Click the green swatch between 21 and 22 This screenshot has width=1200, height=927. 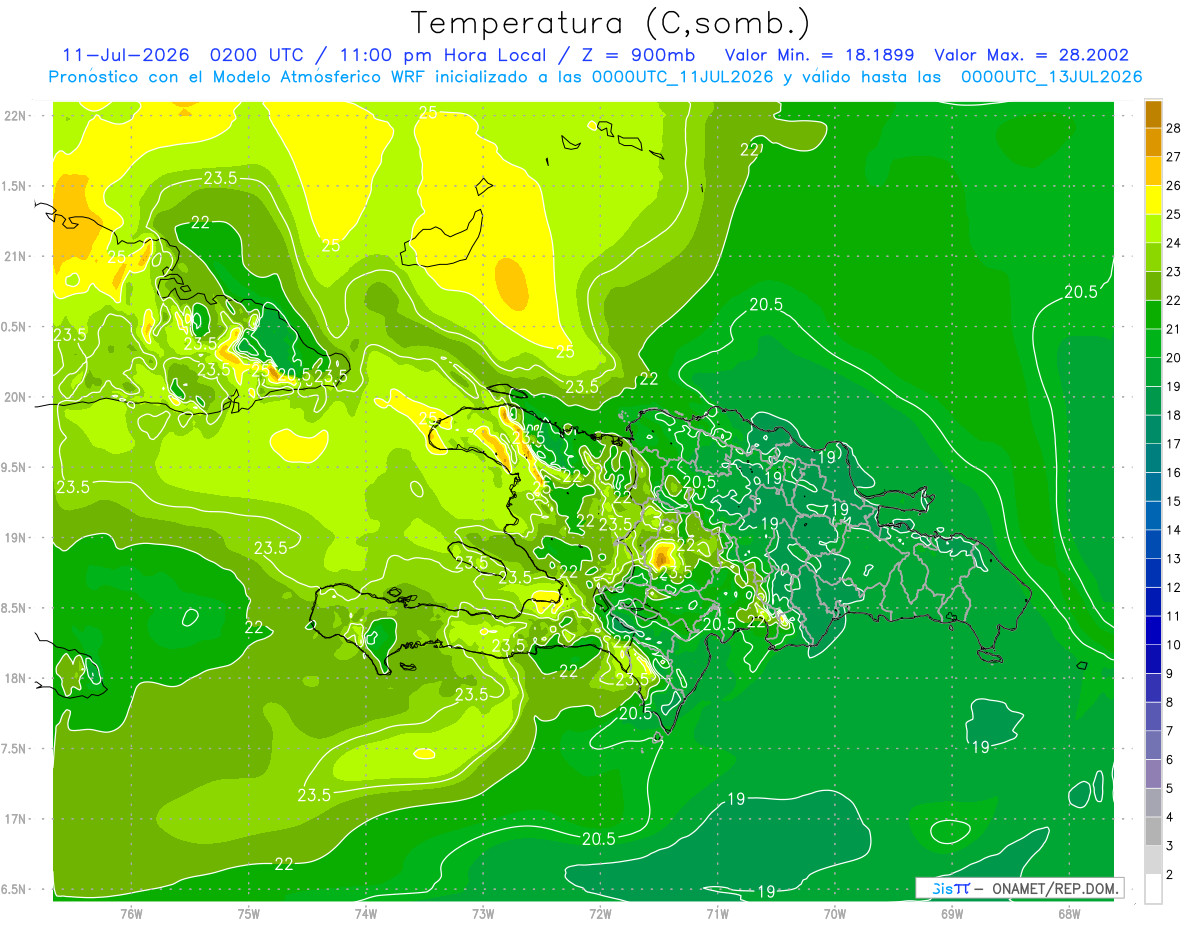tap(1153, 315)
